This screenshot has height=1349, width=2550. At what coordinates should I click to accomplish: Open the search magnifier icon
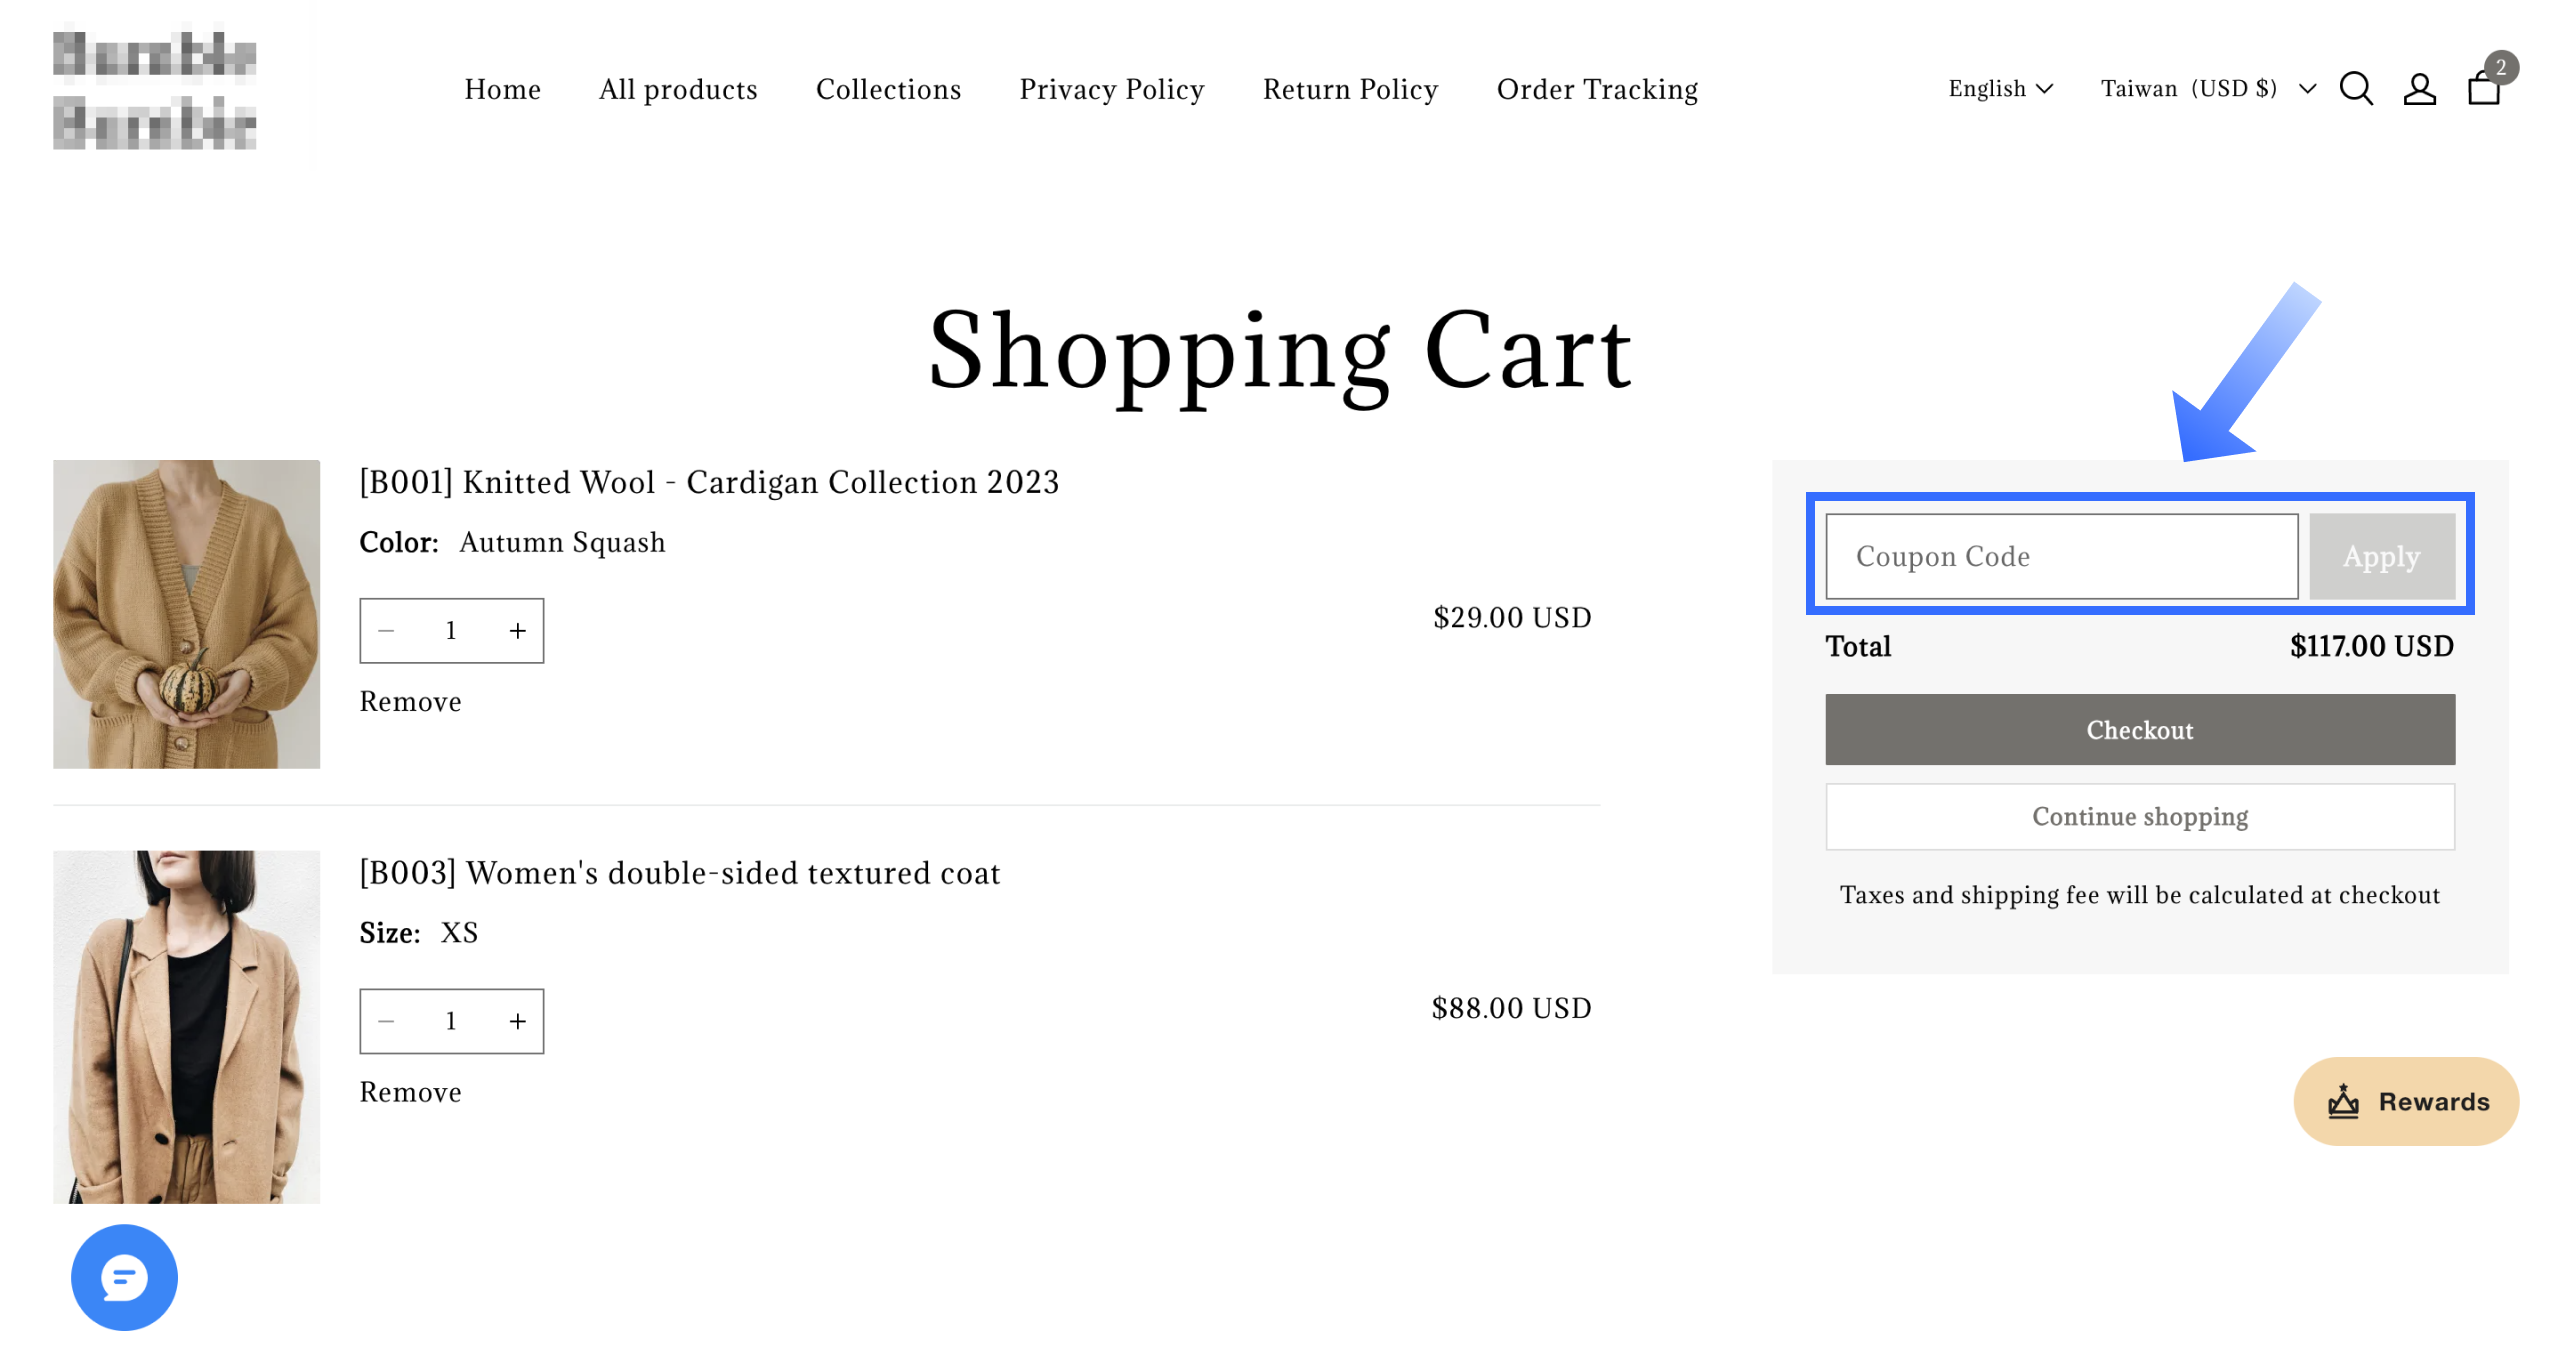(x=2354, y=89)
